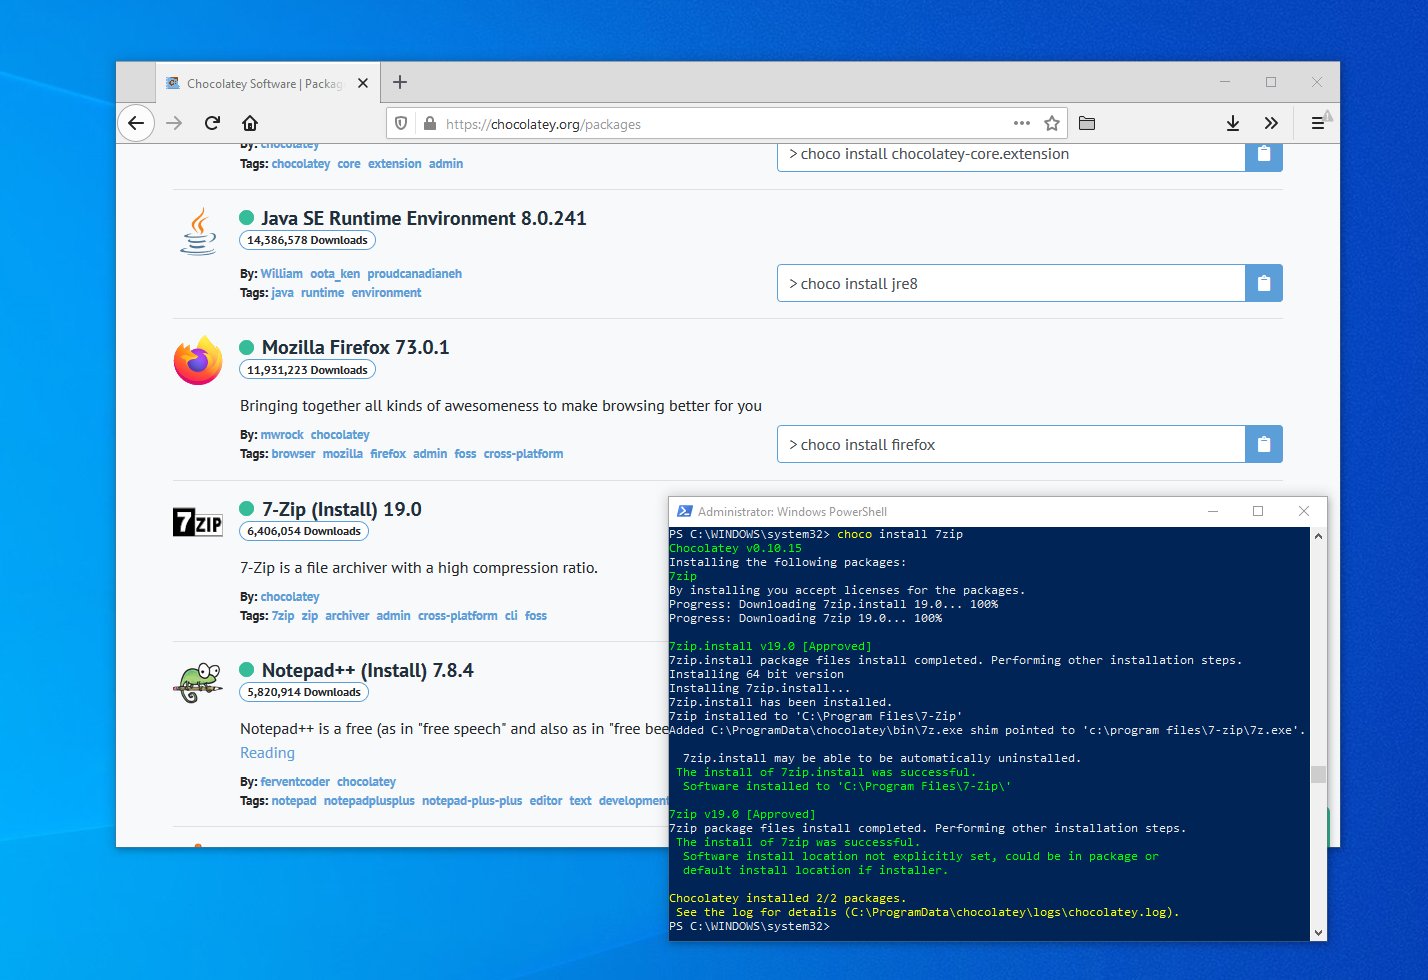Expand more toolbar tools chevron
Image resolution: width=1428 pixels, height=980 pixels.
[x=1271, y=123]
